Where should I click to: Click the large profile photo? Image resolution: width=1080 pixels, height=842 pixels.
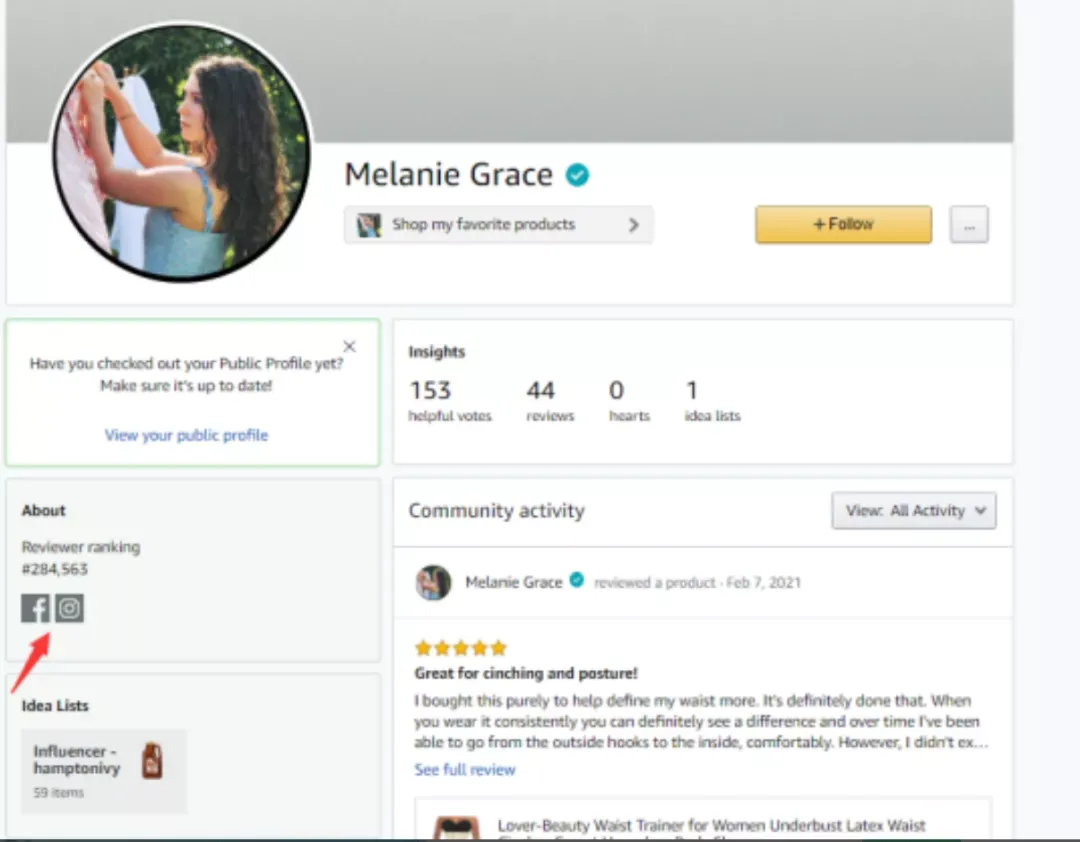click(x=182, y=153)
